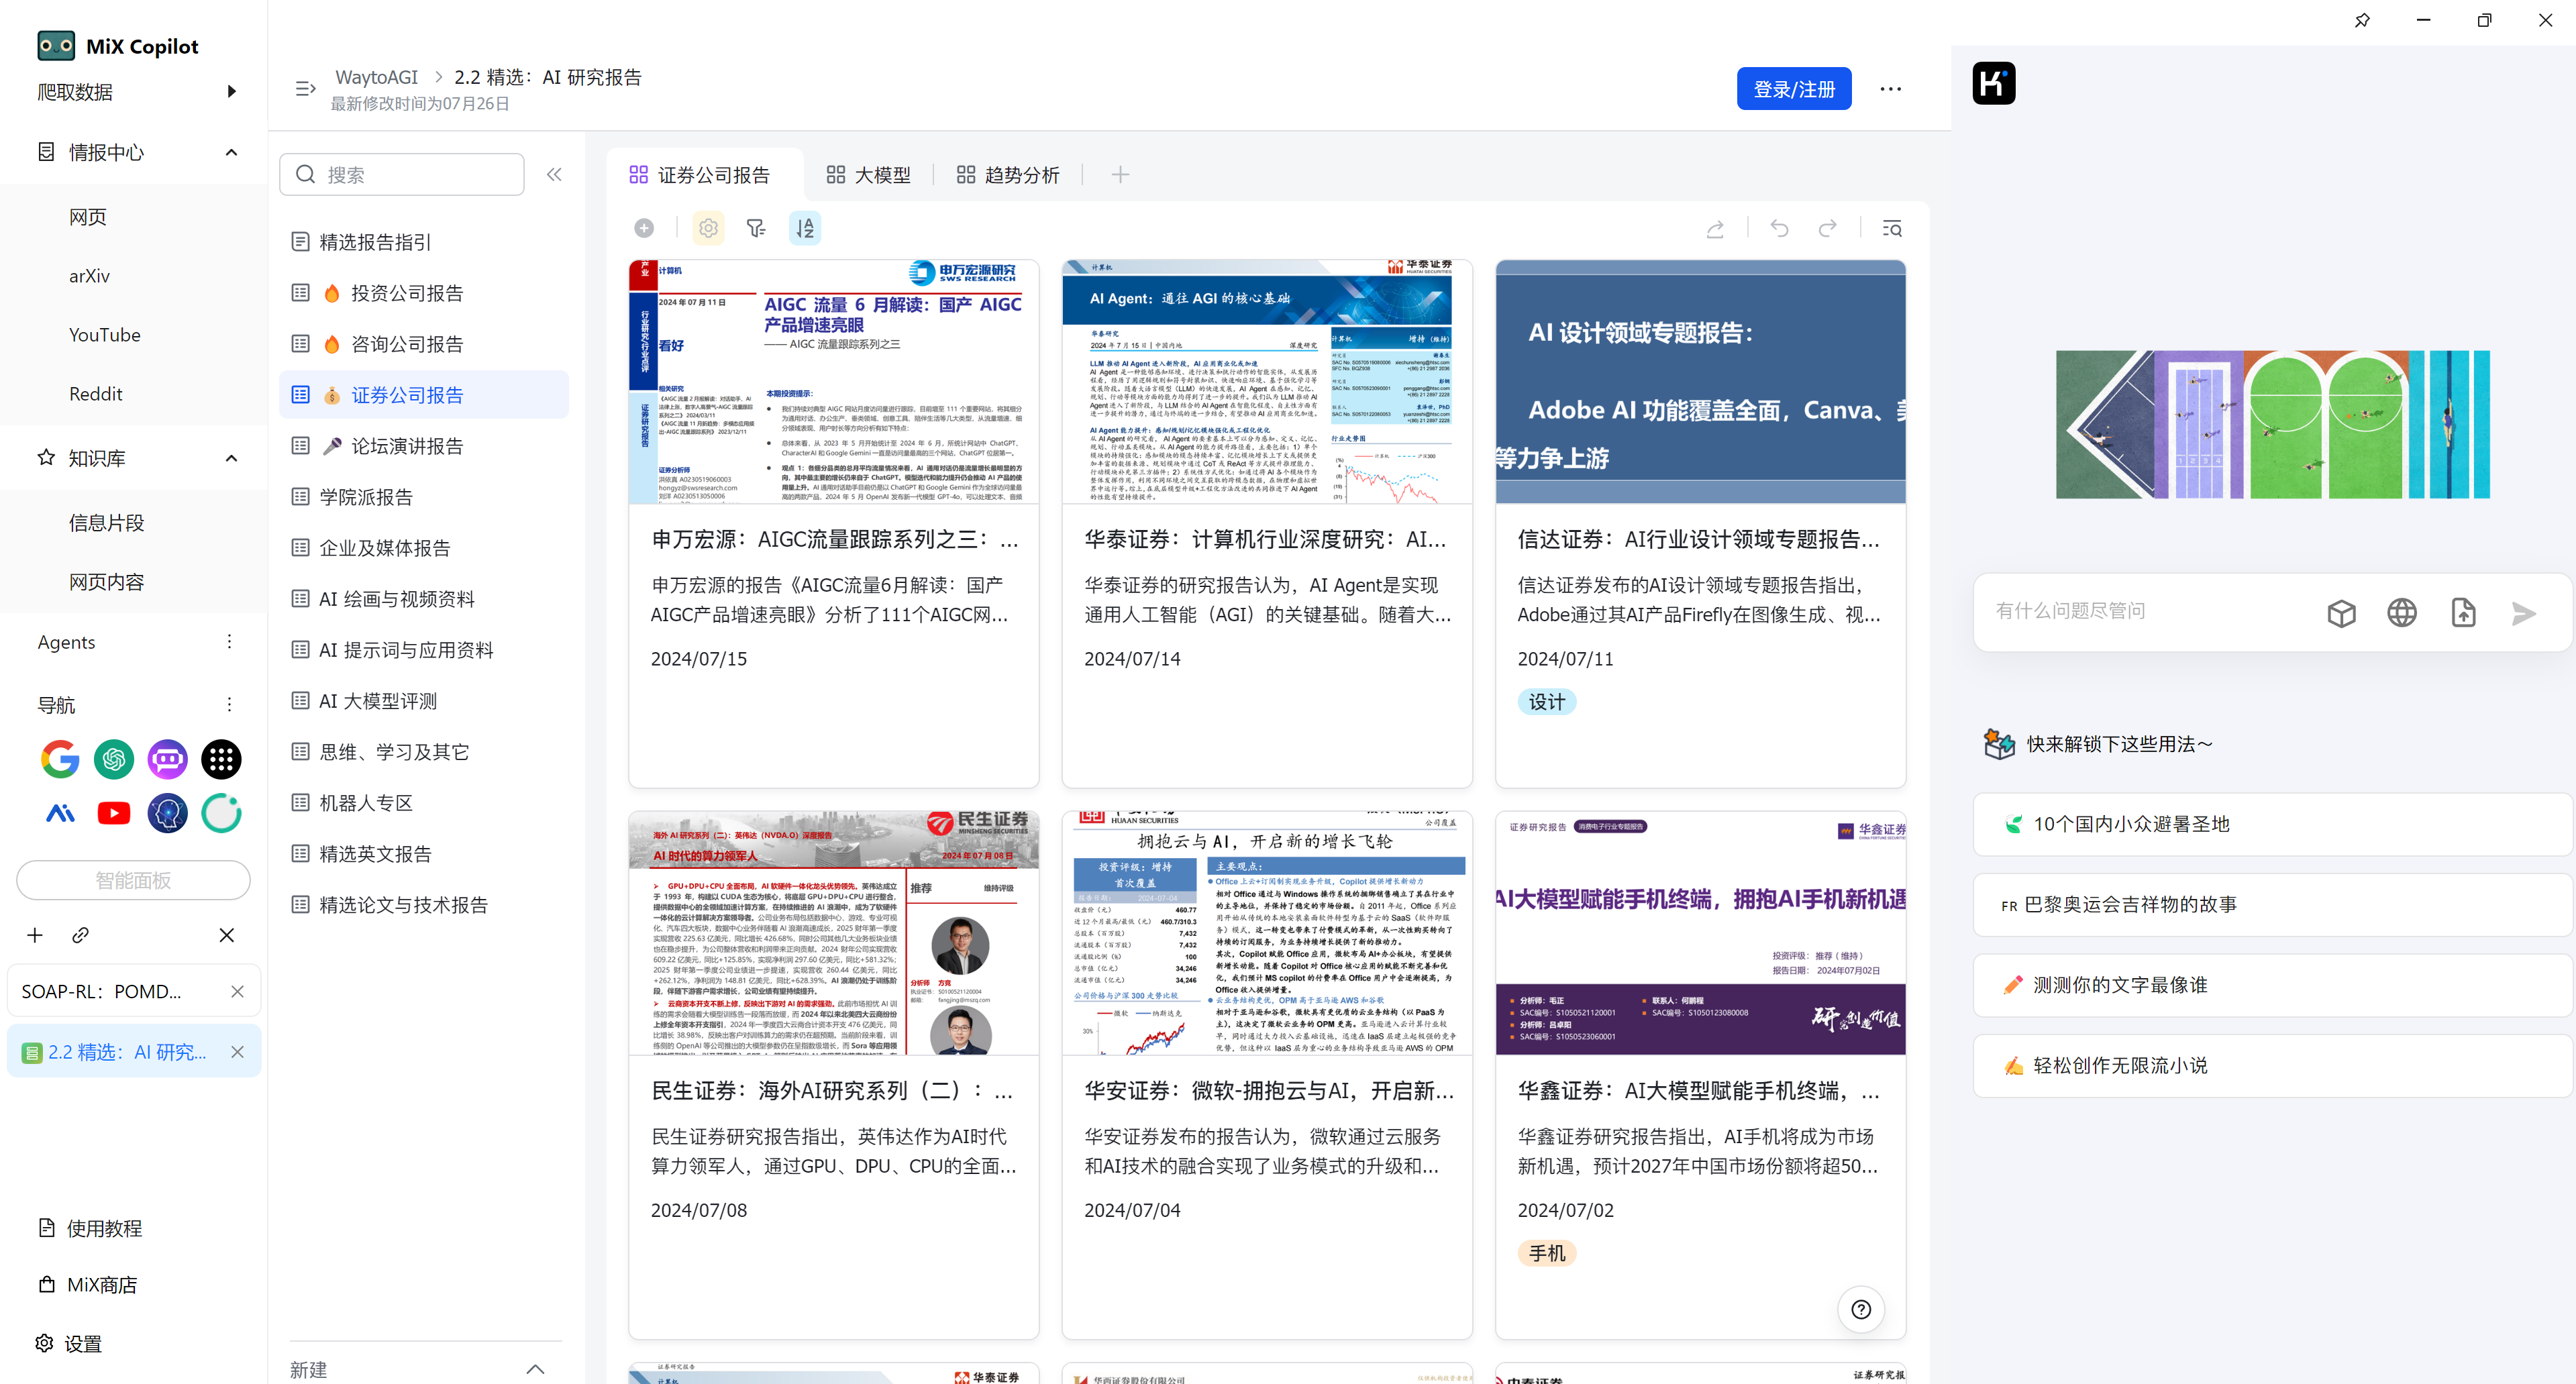Image resolution: width=2576 pixels, height=1384 pixels.
Task: Click the 登录/注册 button
Action: click(1793, 89)
